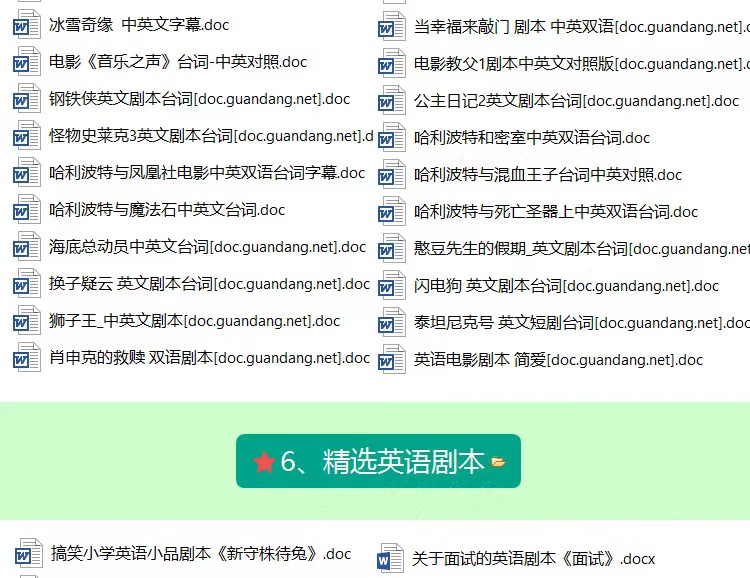Click the Word icon beside 哈利波特与魔法石中英文台词

point(27,210)
